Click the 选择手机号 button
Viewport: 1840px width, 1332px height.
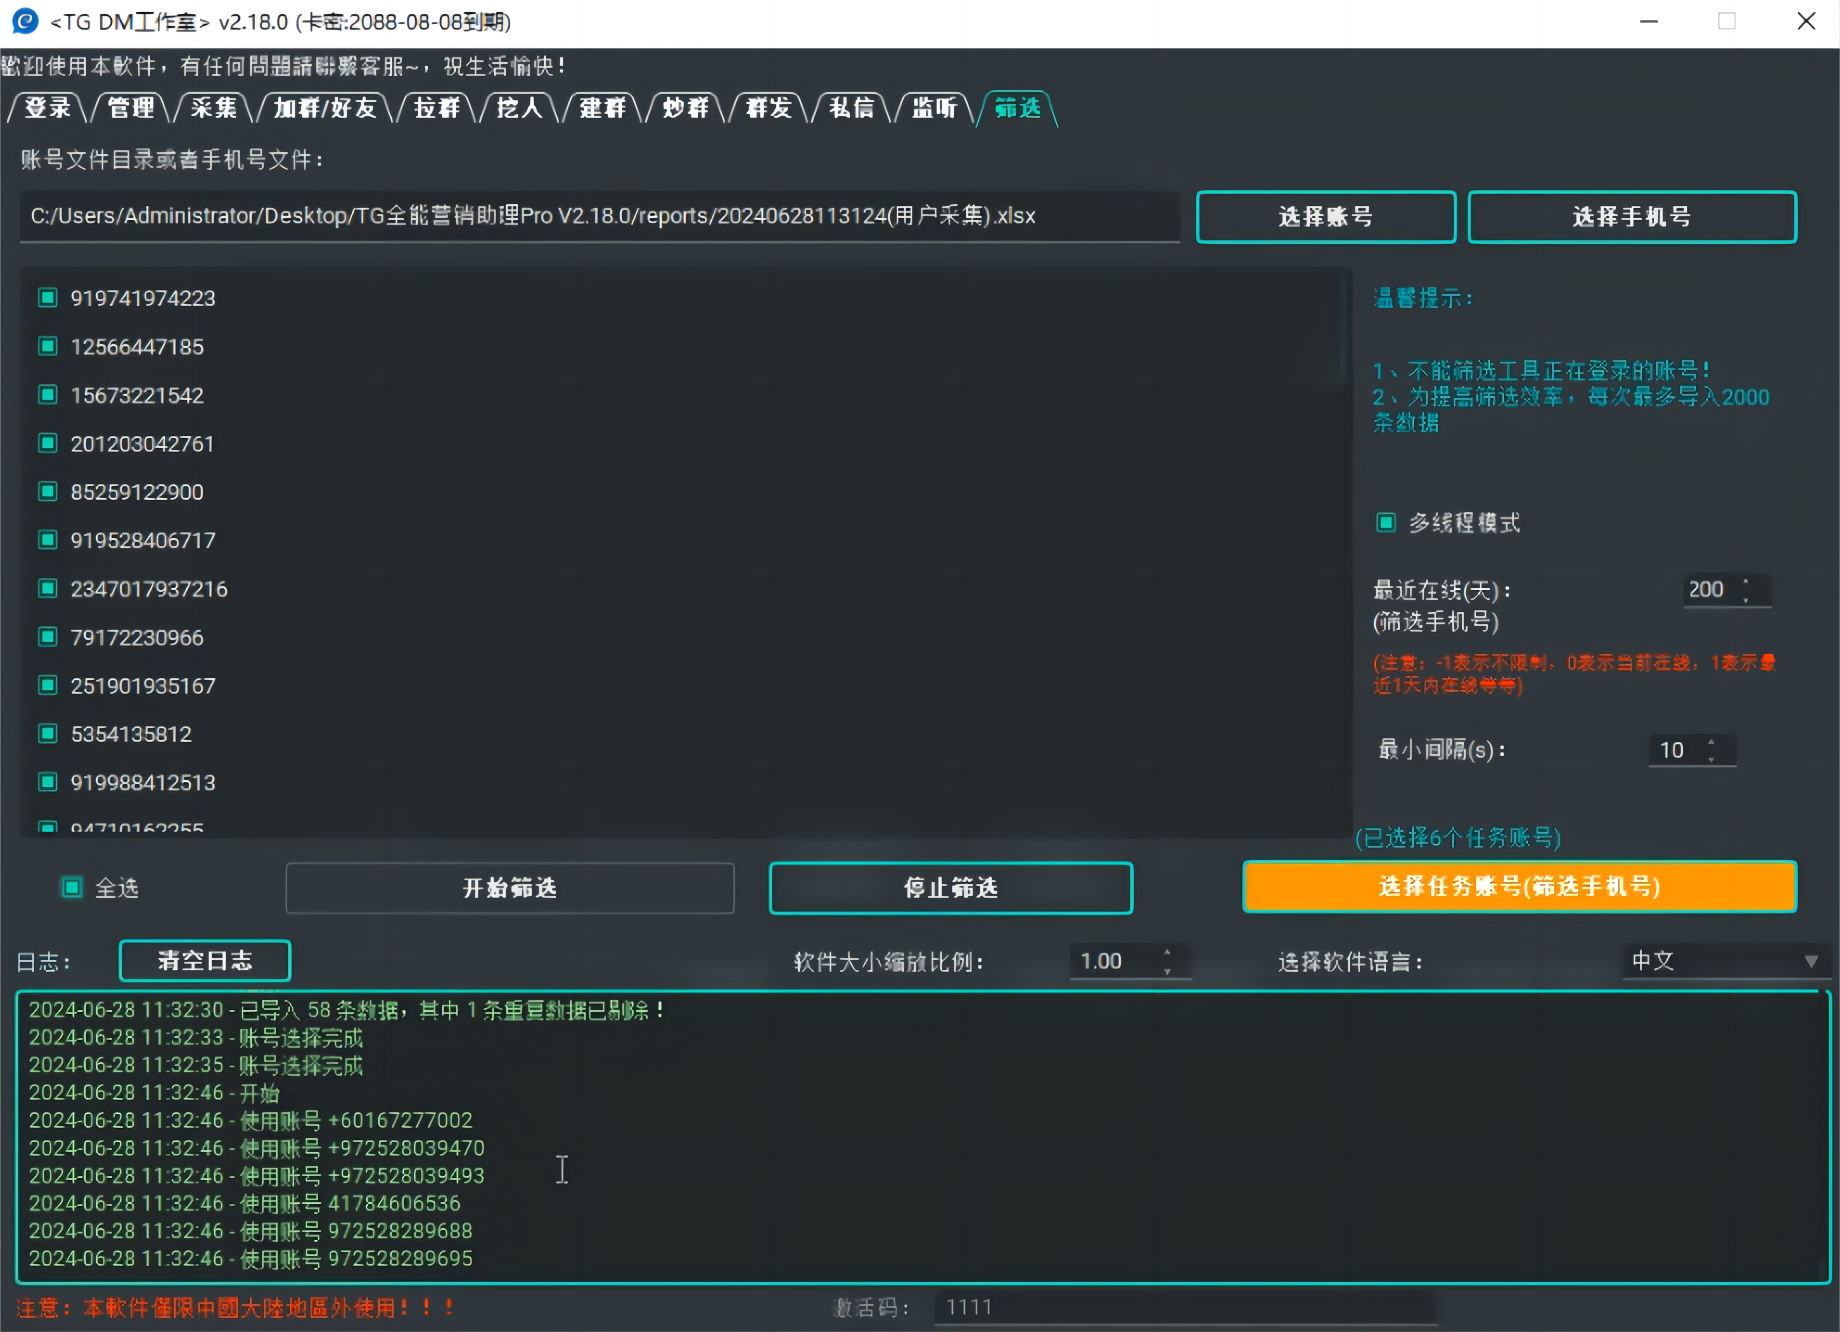point(1632,217)
